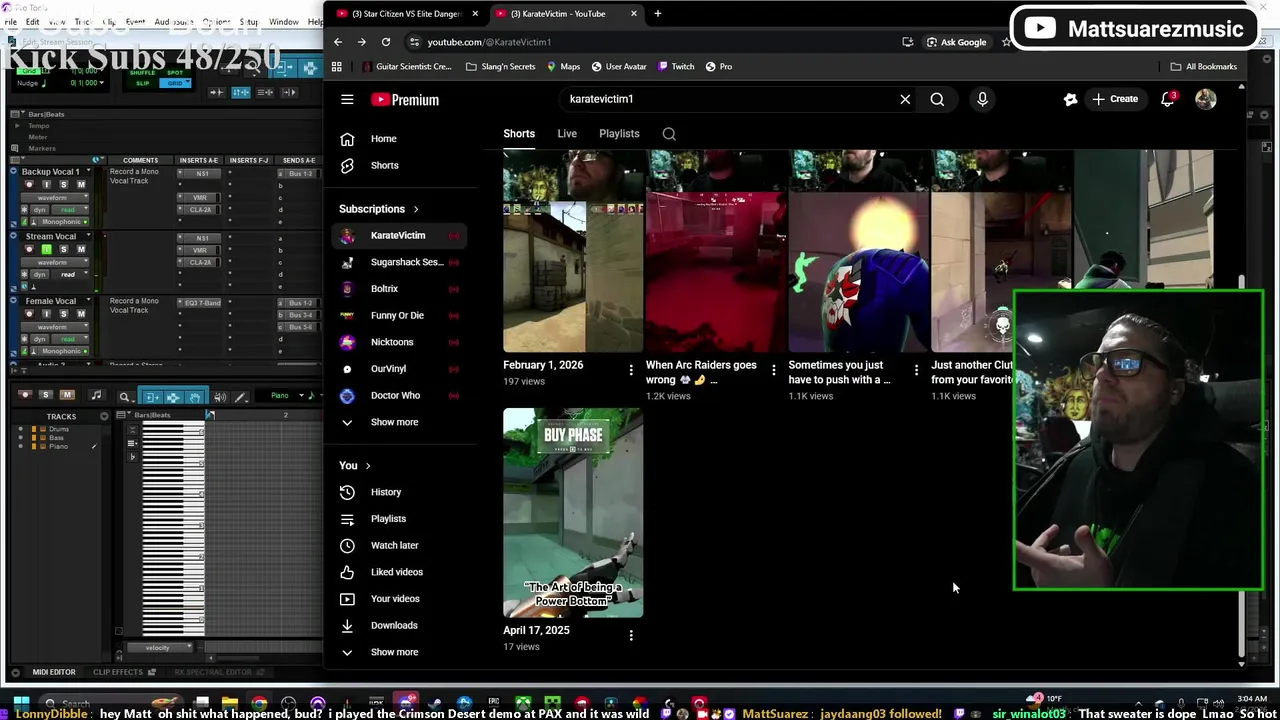Expand the You section heading

(355, 466)
